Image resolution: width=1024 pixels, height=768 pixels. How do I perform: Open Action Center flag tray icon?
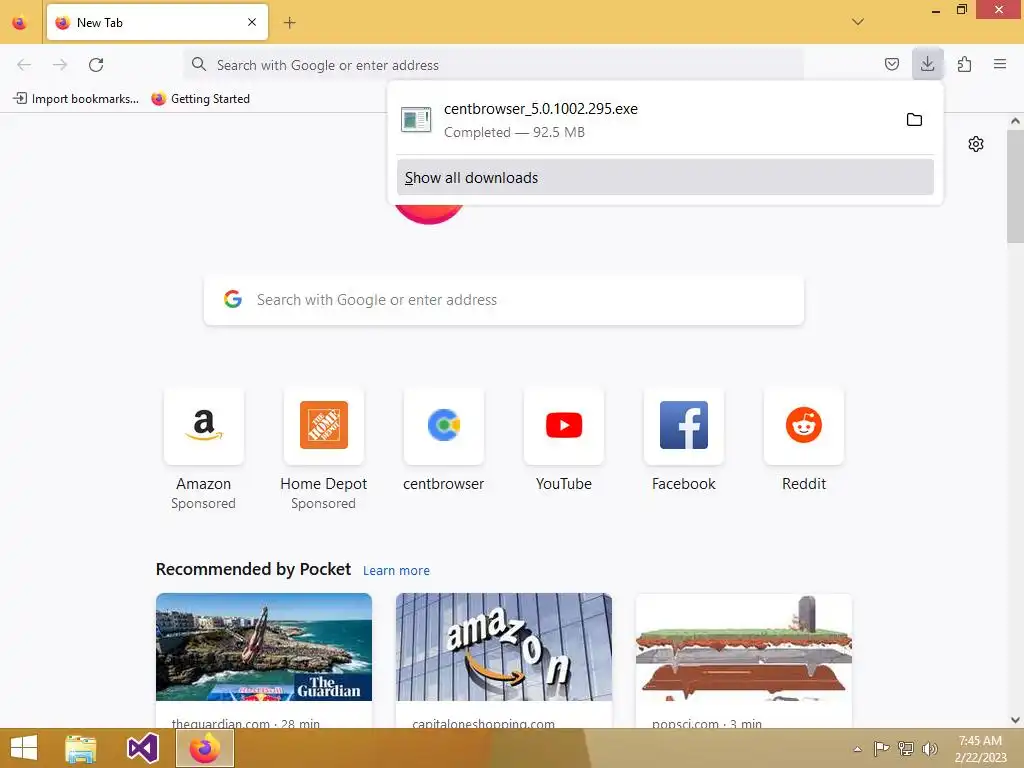[881, 748]
